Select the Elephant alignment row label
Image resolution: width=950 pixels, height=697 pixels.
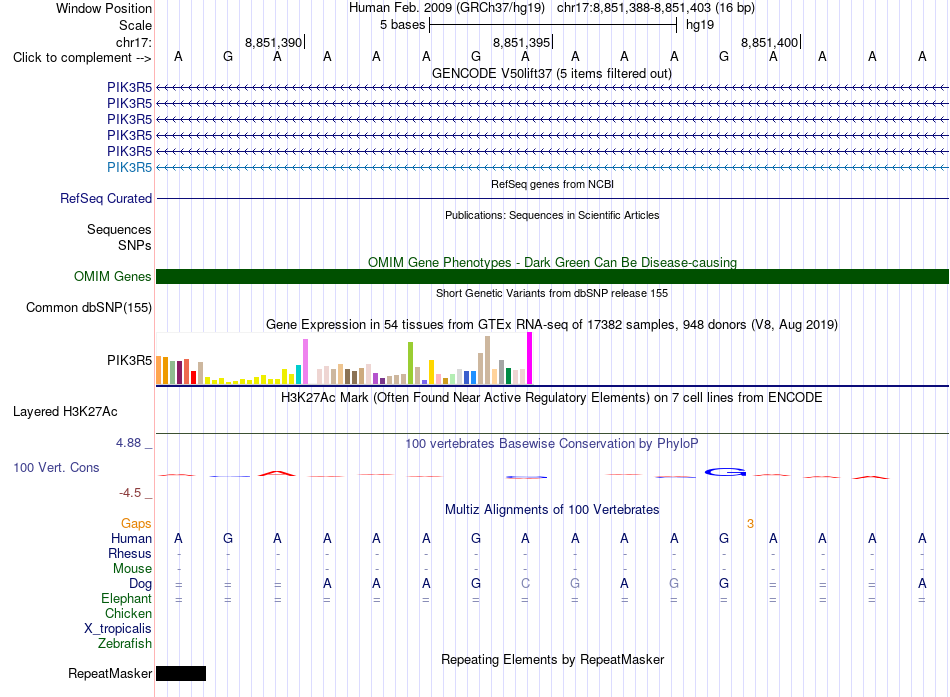tap(126, 598)
